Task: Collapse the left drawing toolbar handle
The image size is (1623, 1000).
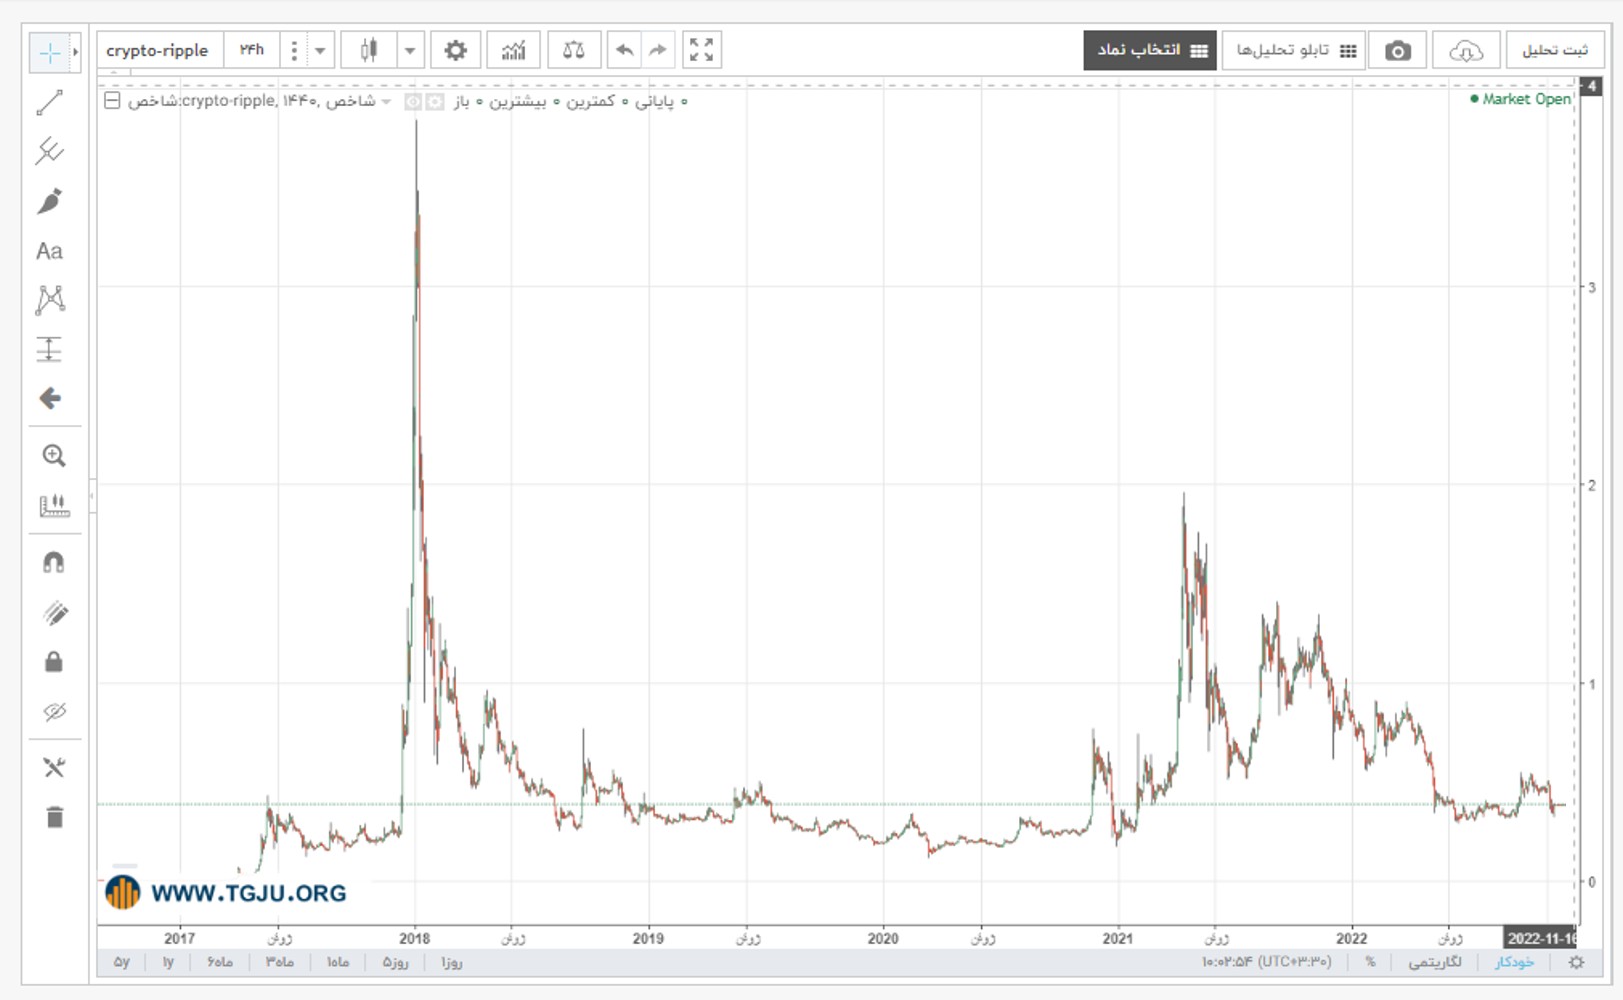Action: pyautogui.click(x=93, y=496)
